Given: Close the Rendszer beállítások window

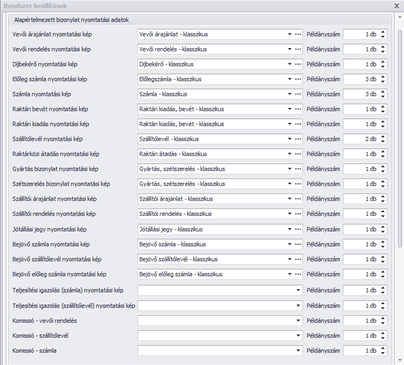Looking at the screenshot, I should point(397,6).
